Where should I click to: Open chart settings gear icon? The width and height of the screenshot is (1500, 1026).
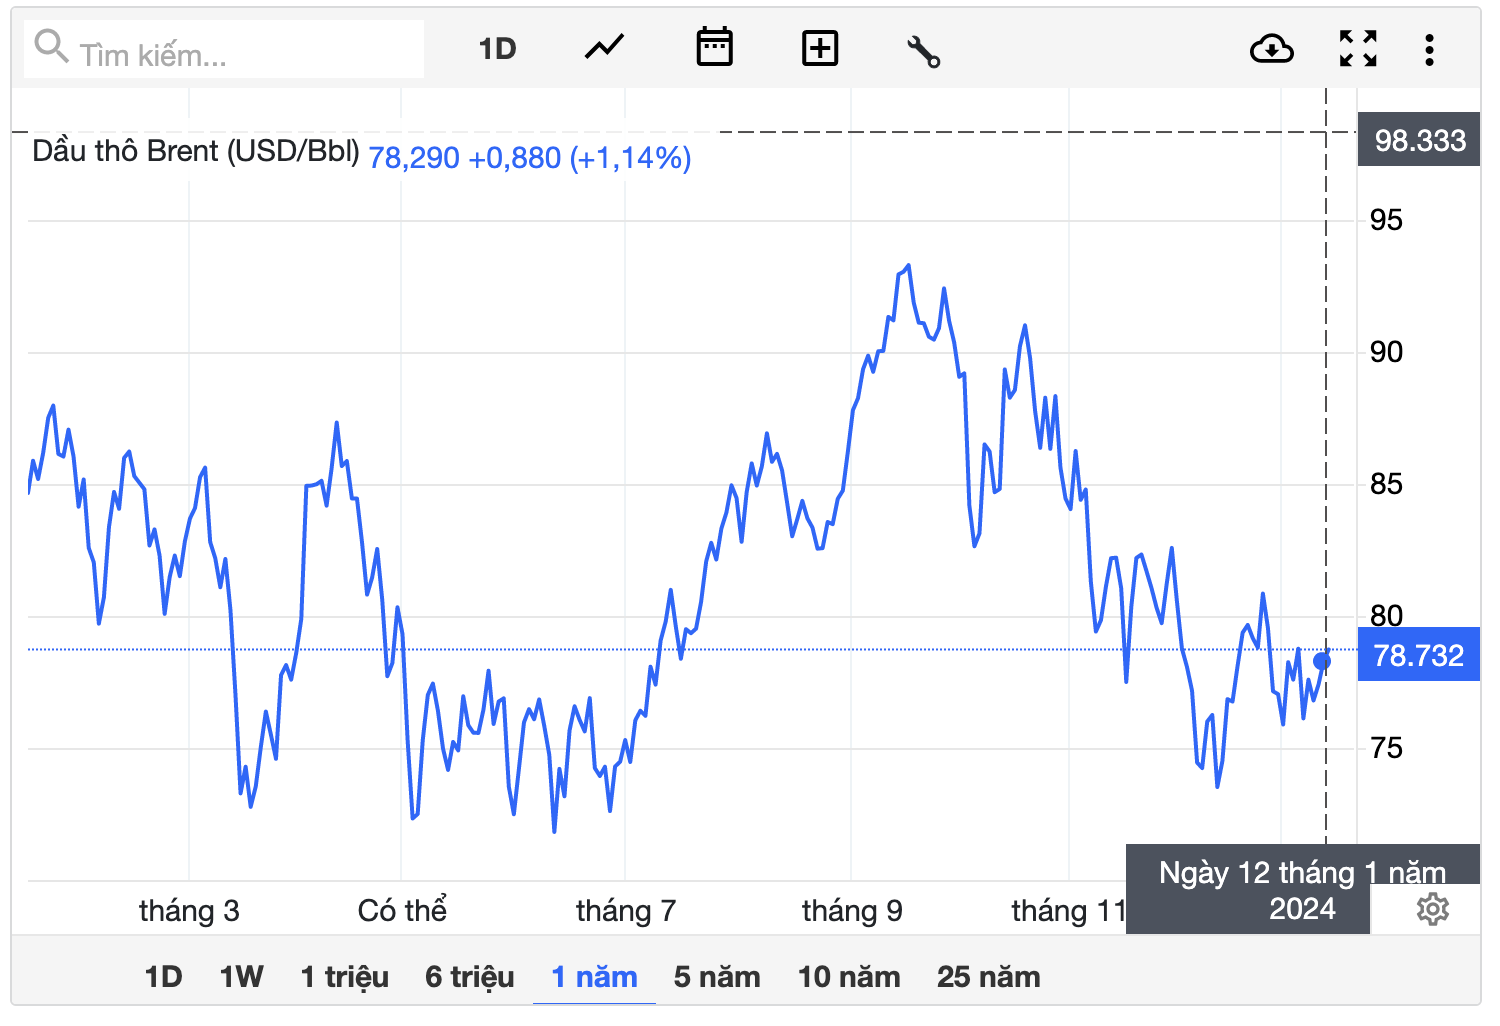tap(1433, 909)
